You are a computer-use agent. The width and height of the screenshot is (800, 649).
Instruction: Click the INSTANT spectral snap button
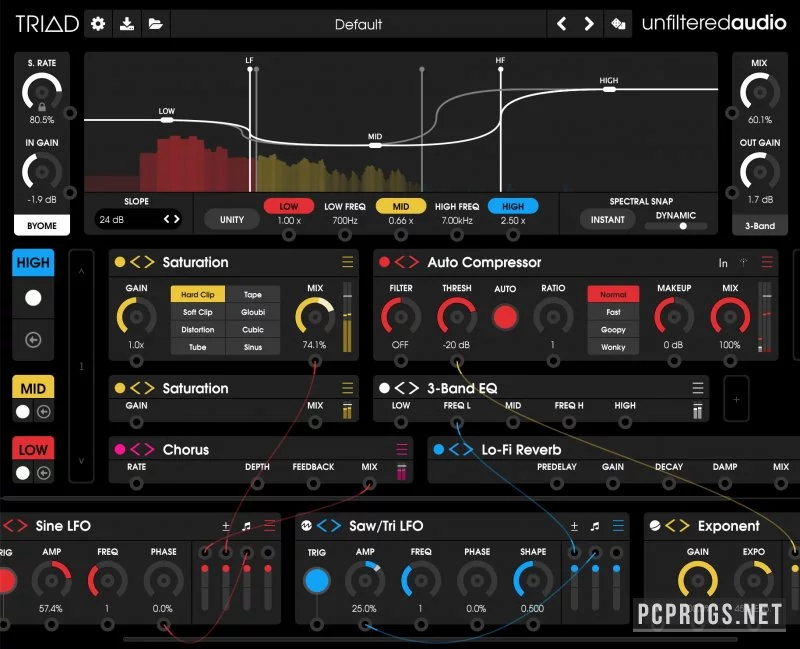607,219
